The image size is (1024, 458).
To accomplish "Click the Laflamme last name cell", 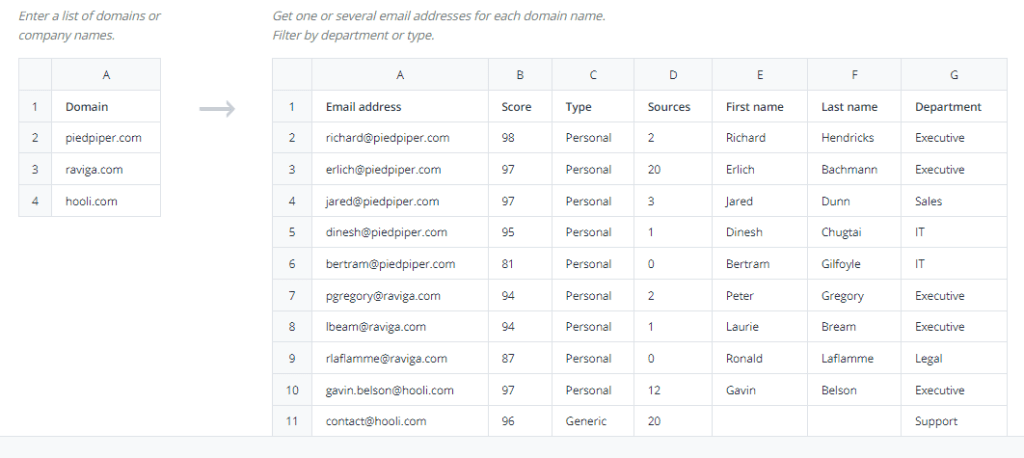I will tap(854, 358).
